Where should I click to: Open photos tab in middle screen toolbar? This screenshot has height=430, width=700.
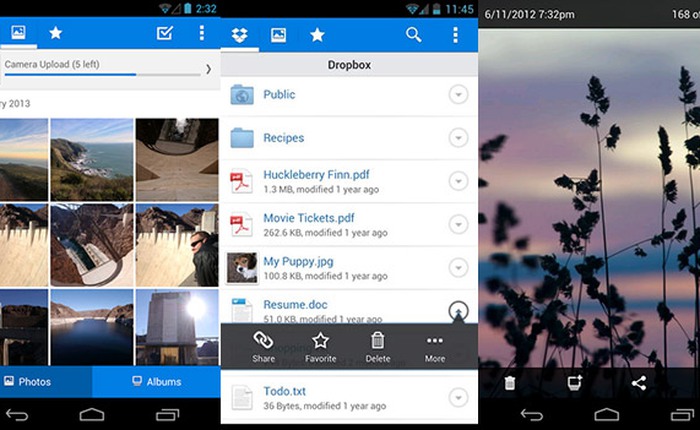pyautogui.click(x=278, y=35)
